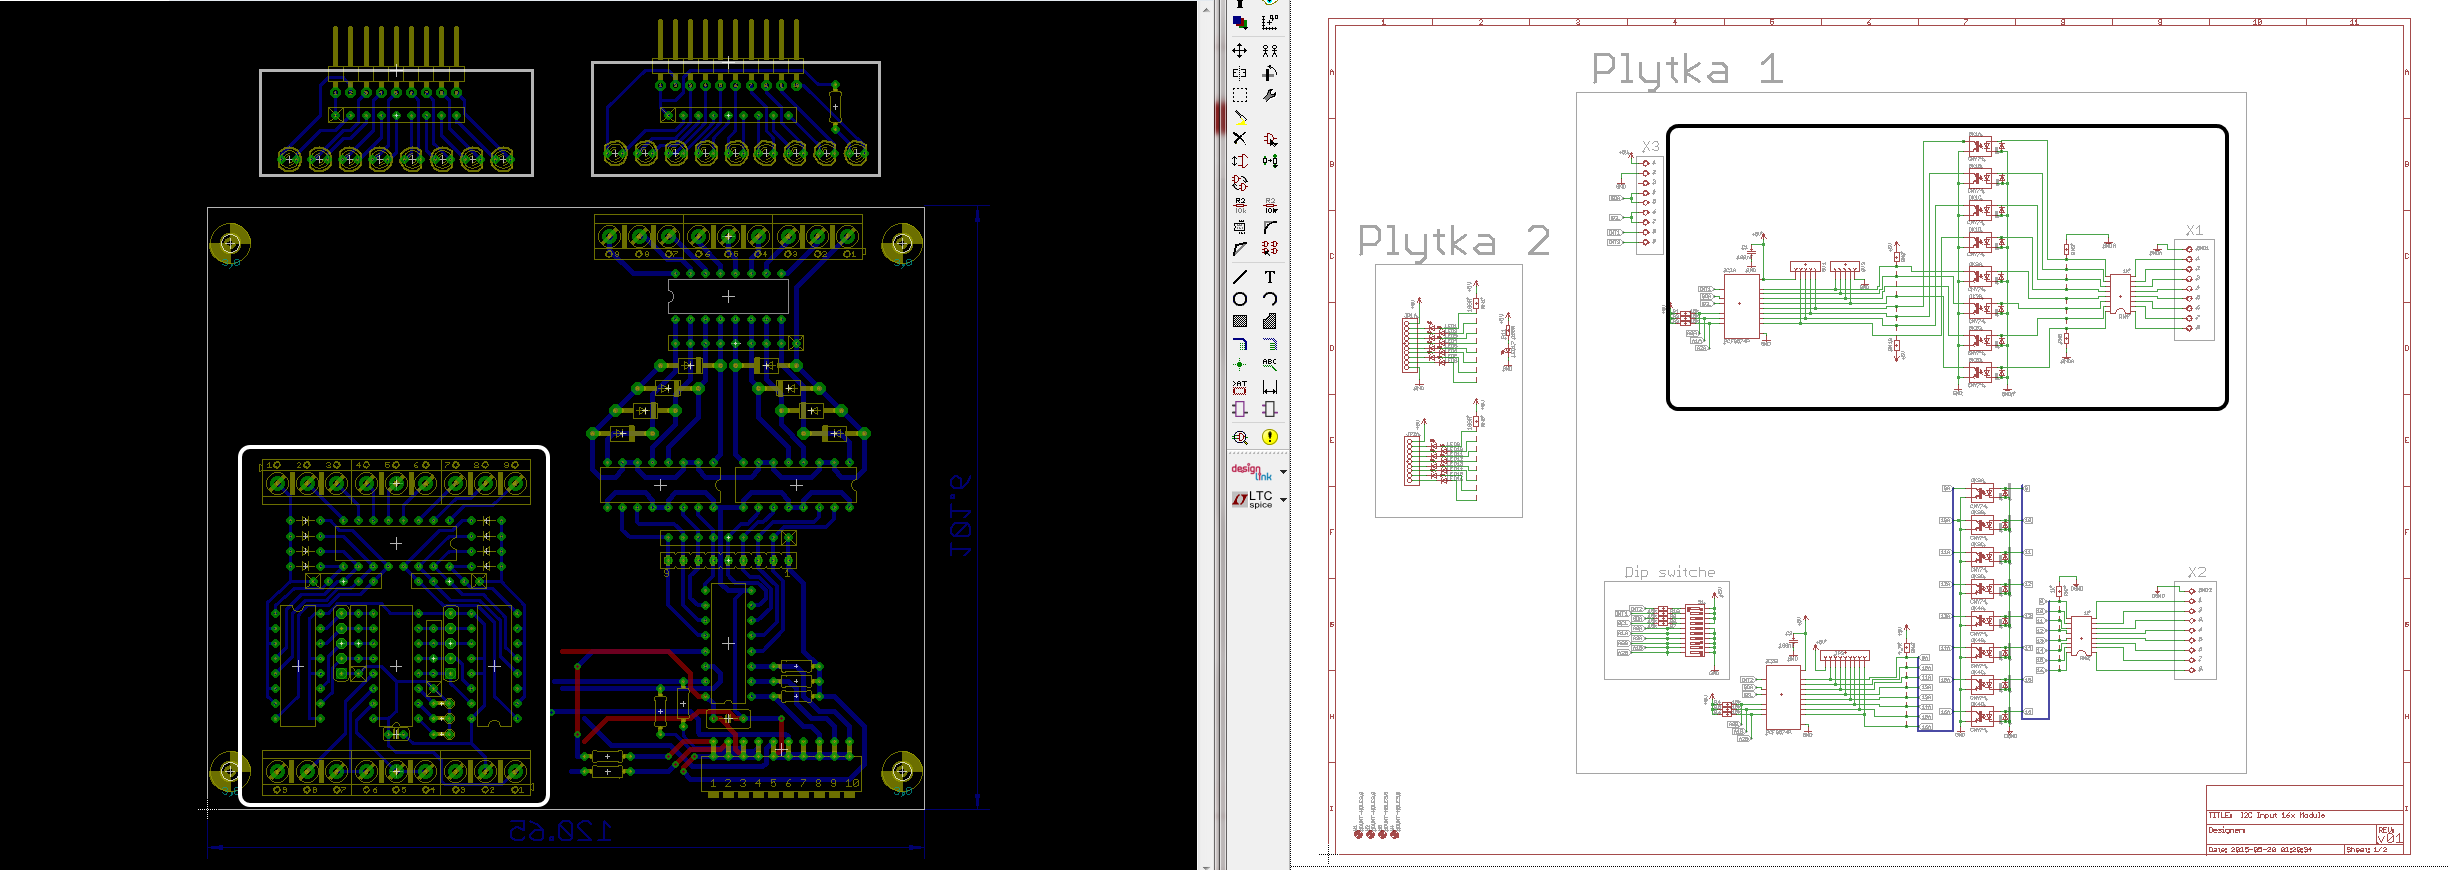The height and width of the screenshot is (870, 2448).
Task: Select the Invoke gate tool
Action: click(x=1270, y=248)
